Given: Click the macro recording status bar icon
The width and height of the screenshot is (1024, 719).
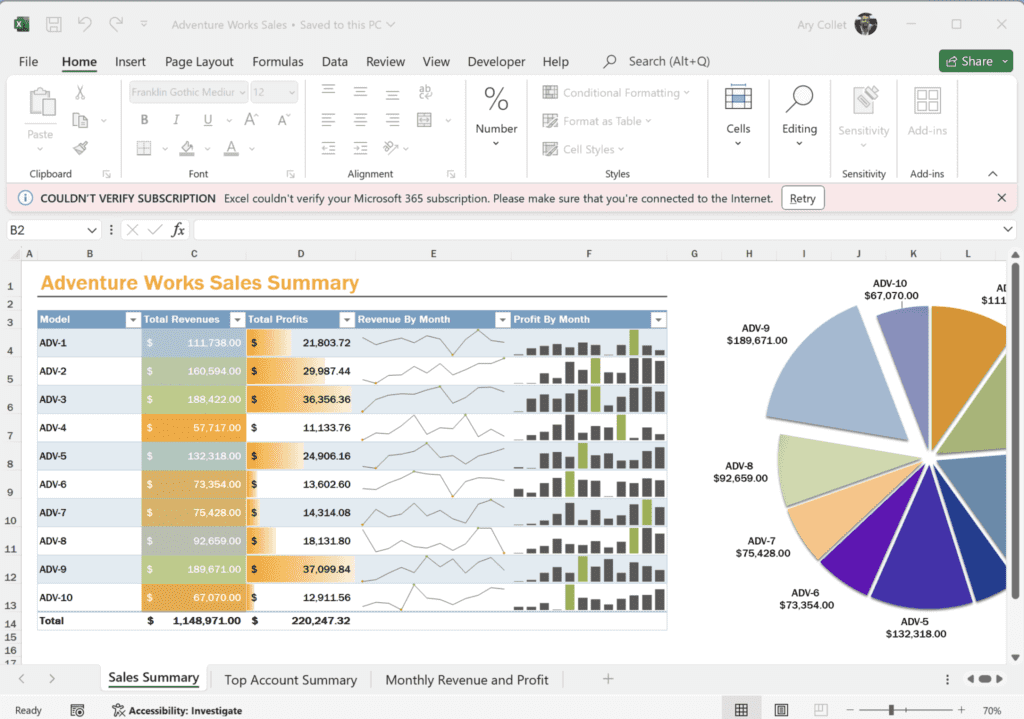Looking at the screenshot, I should (x=77, y=710).
